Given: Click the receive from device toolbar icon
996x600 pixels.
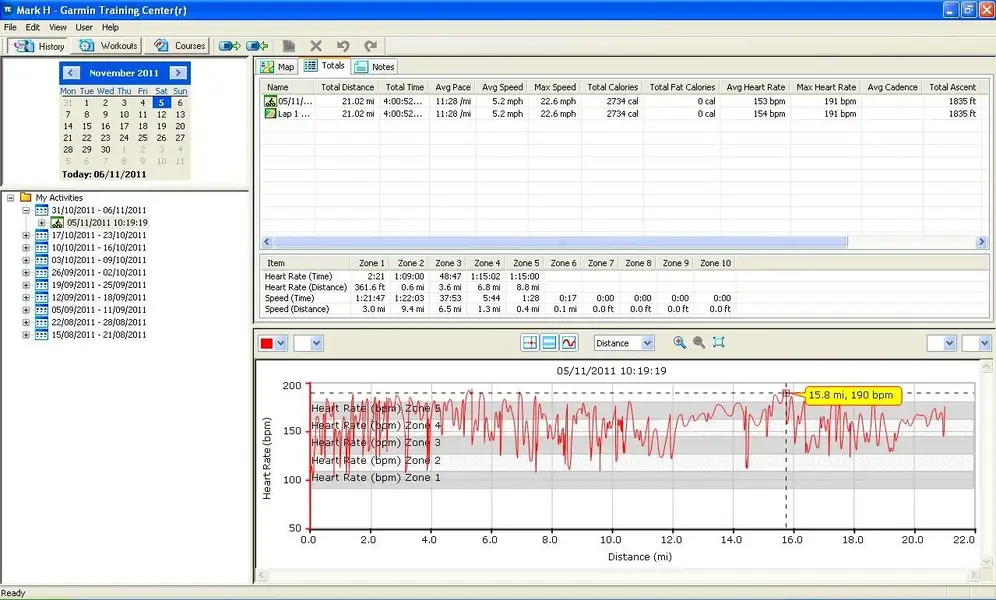Looking at the screenshot, I should [x=257, y=46].
